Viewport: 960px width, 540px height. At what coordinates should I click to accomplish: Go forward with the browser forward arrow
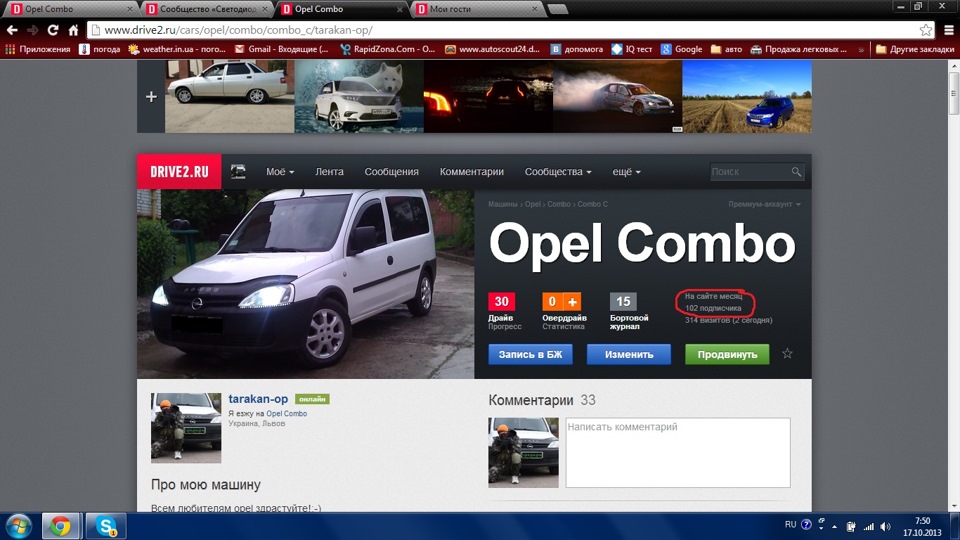[32, 30]
